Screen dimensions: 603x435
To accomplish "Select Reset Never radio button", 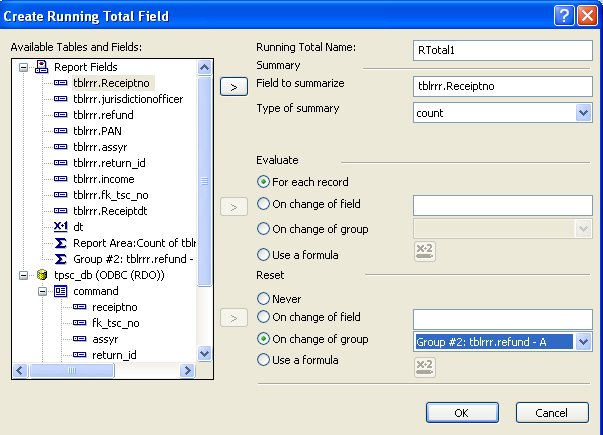I will point(264,299).
